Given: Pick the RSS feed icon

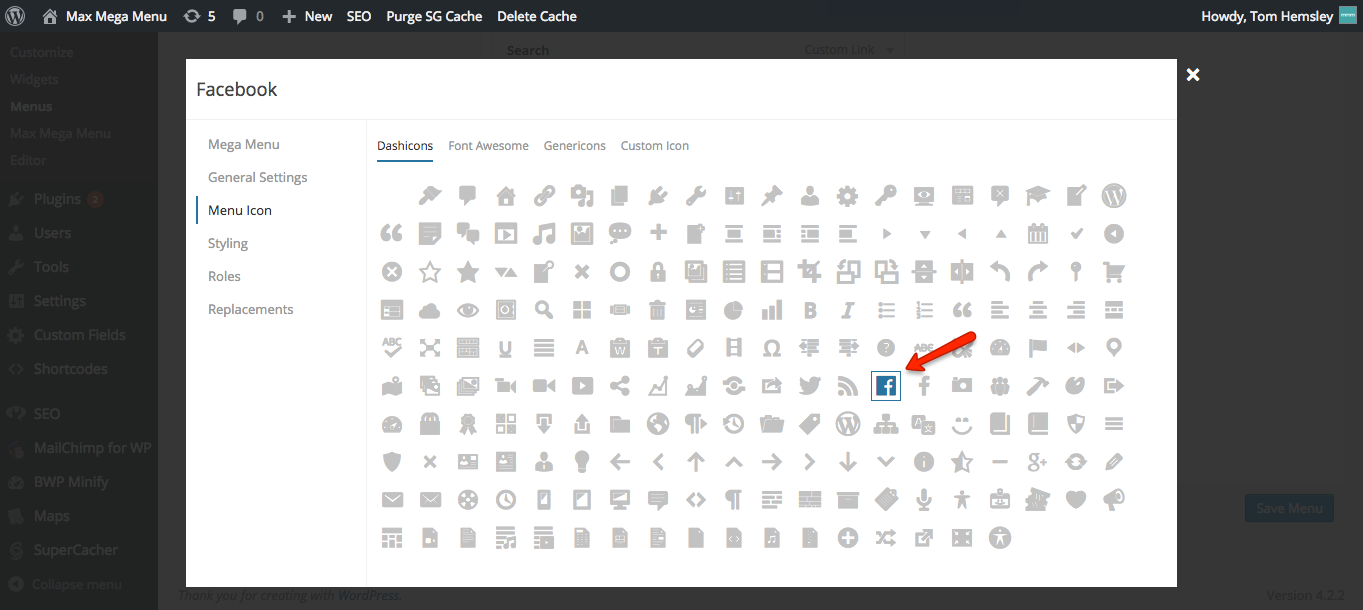Looking at the screenshot, I should click(x=848, y=386).
